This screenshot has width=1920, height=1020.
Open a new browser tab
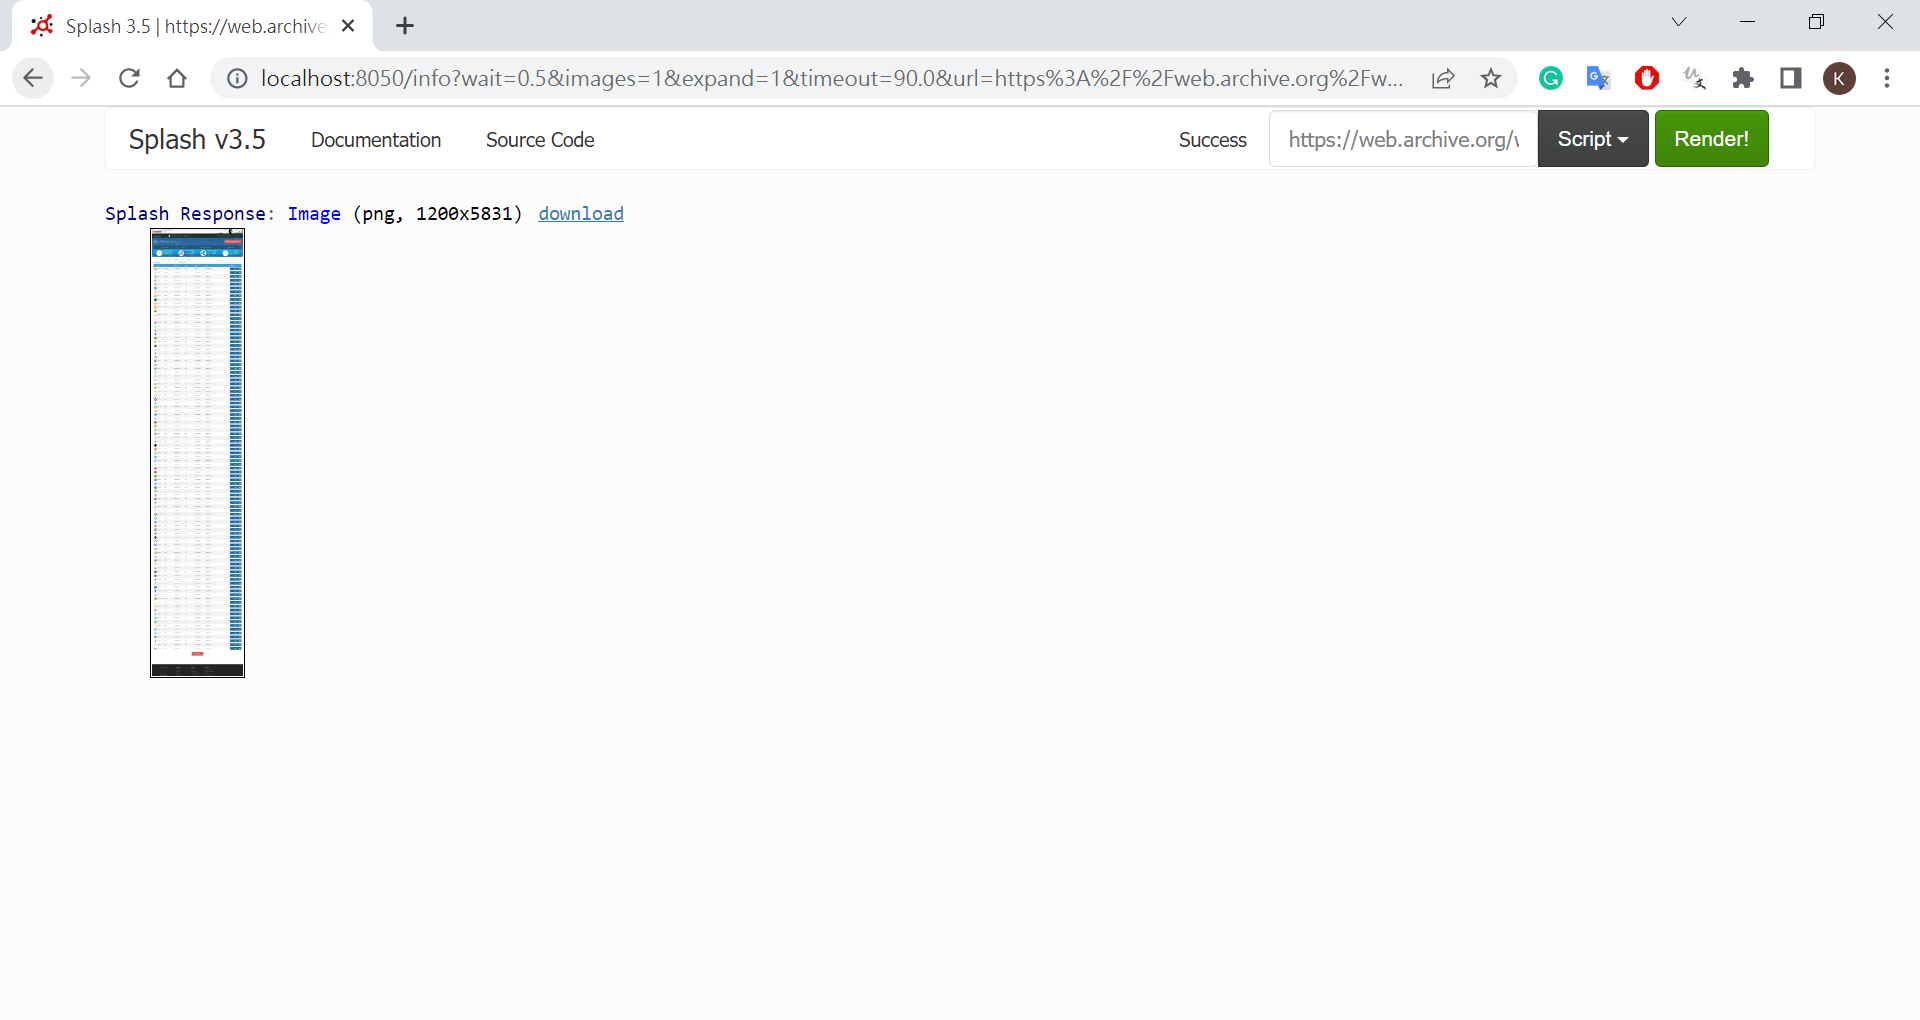(405, 26)
